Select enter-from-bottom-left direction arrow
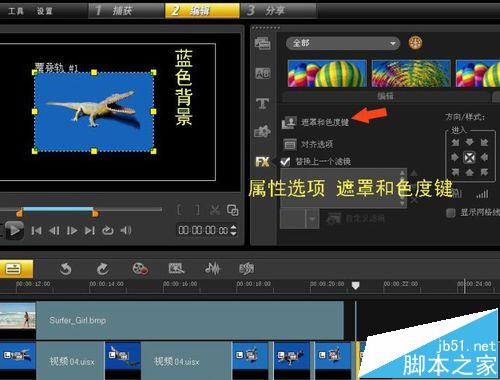The image size is (500, 380). [455, 172]
